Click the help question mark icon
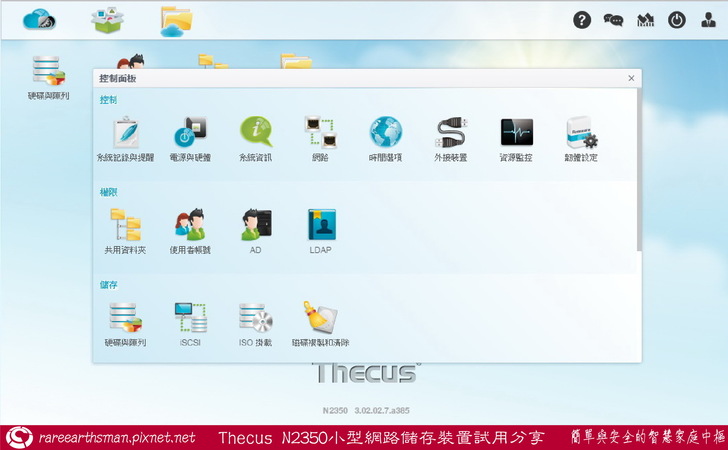The width and height of the screenshot is (728, 450). pyautogui.click(x=582, y=20)
